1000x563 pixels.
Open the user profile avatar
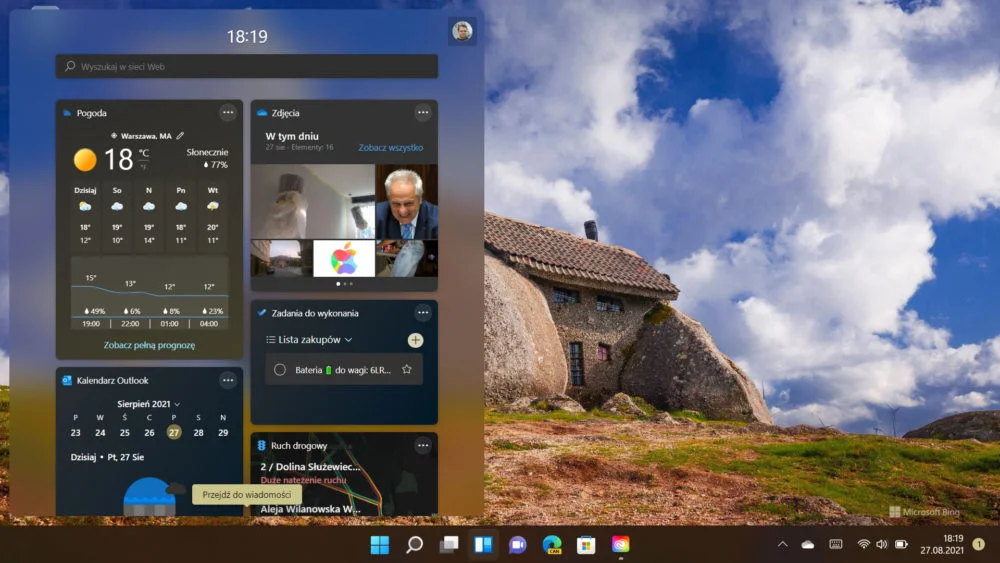pos(462,31)
